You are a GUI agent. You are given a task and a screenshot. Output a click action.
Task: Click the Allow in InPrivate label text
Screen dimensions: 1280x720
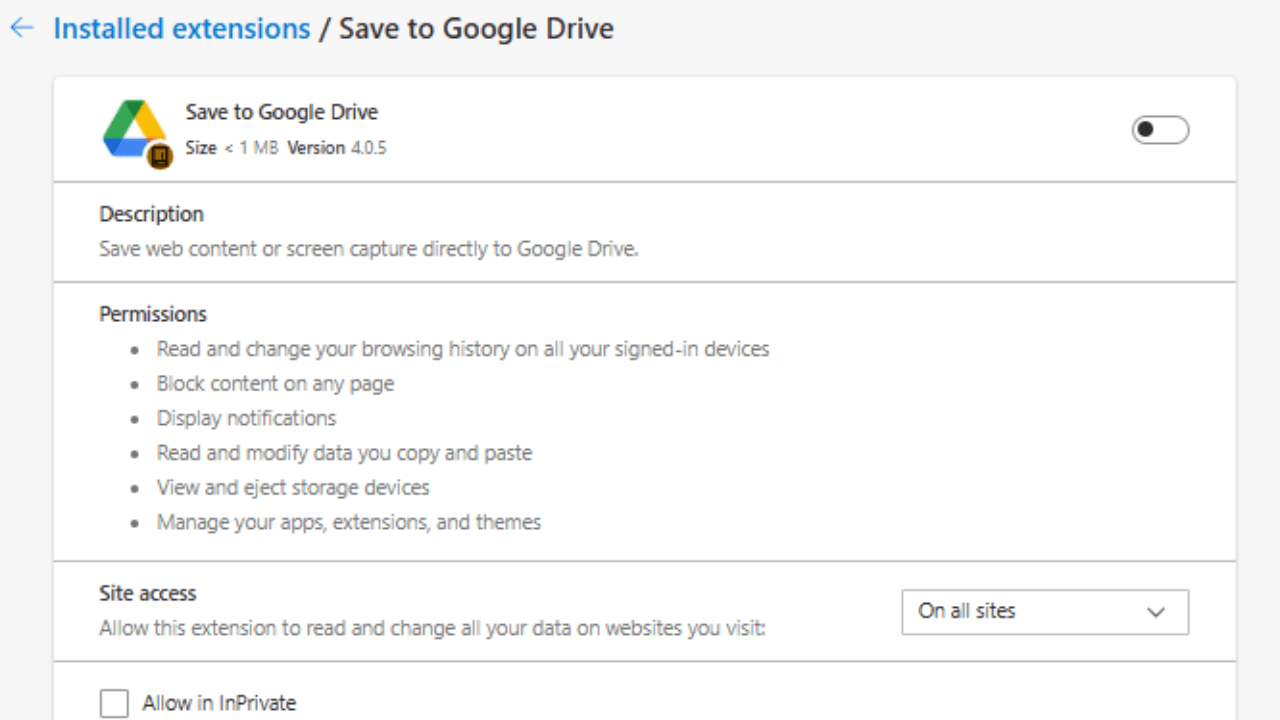click(219, 703)
